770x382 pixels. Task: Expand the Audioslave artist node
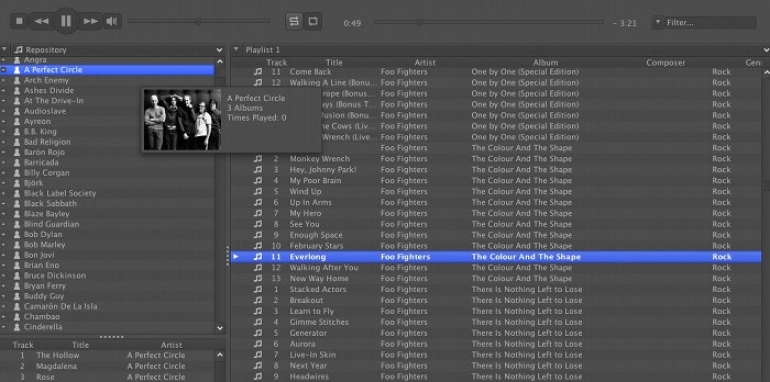point(4,111)
